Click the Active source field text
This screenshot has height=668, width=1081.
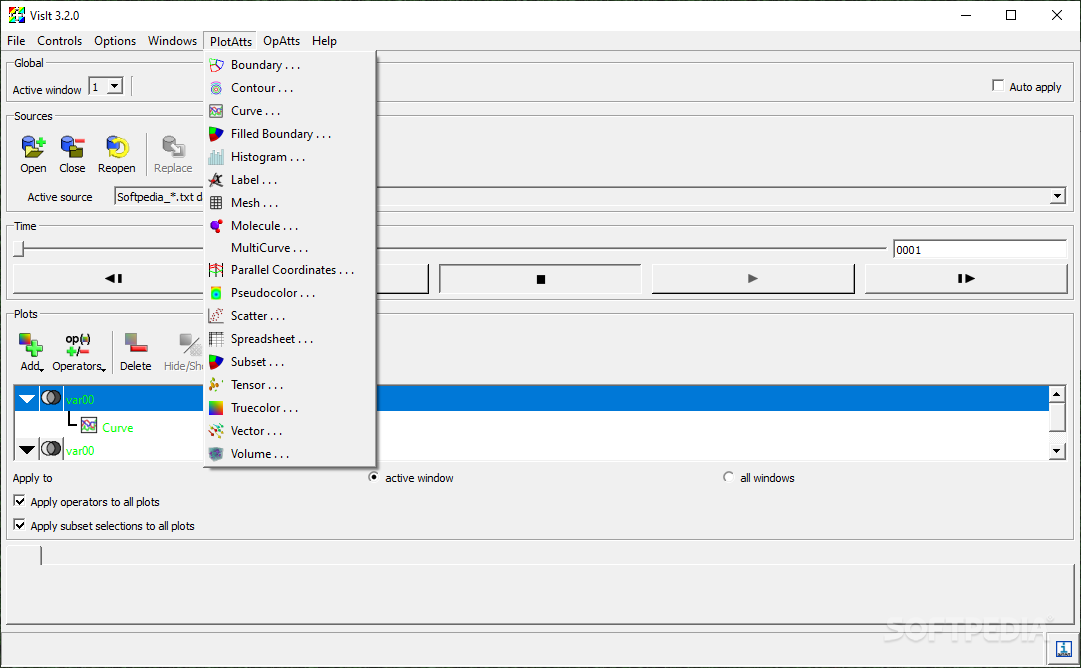pyautogui.click(x=159, y=196)
